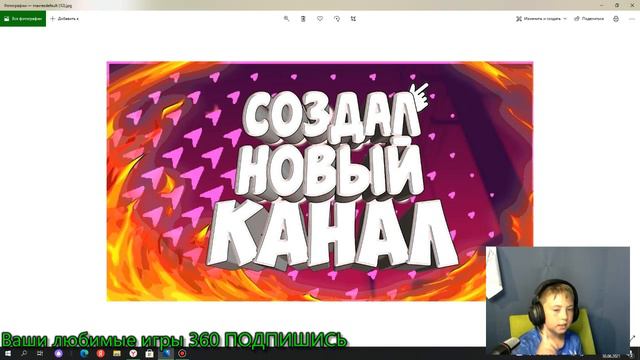Click the 'Добавить в' add-to button

pyautogui.click(x=64, y=19)
